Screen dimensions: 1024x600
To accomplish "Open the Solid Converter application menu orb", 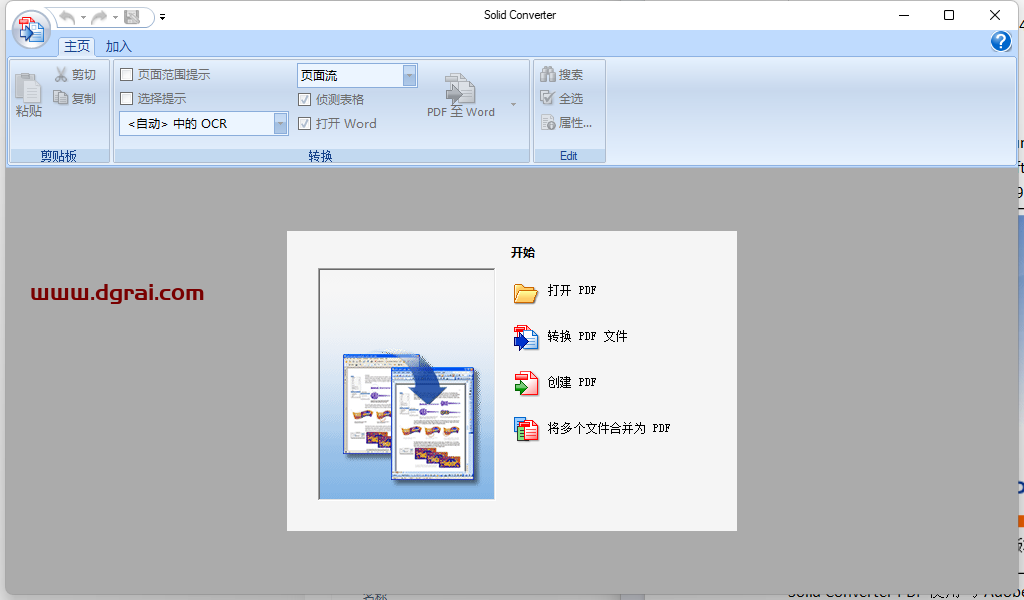I will coord(31,29).
